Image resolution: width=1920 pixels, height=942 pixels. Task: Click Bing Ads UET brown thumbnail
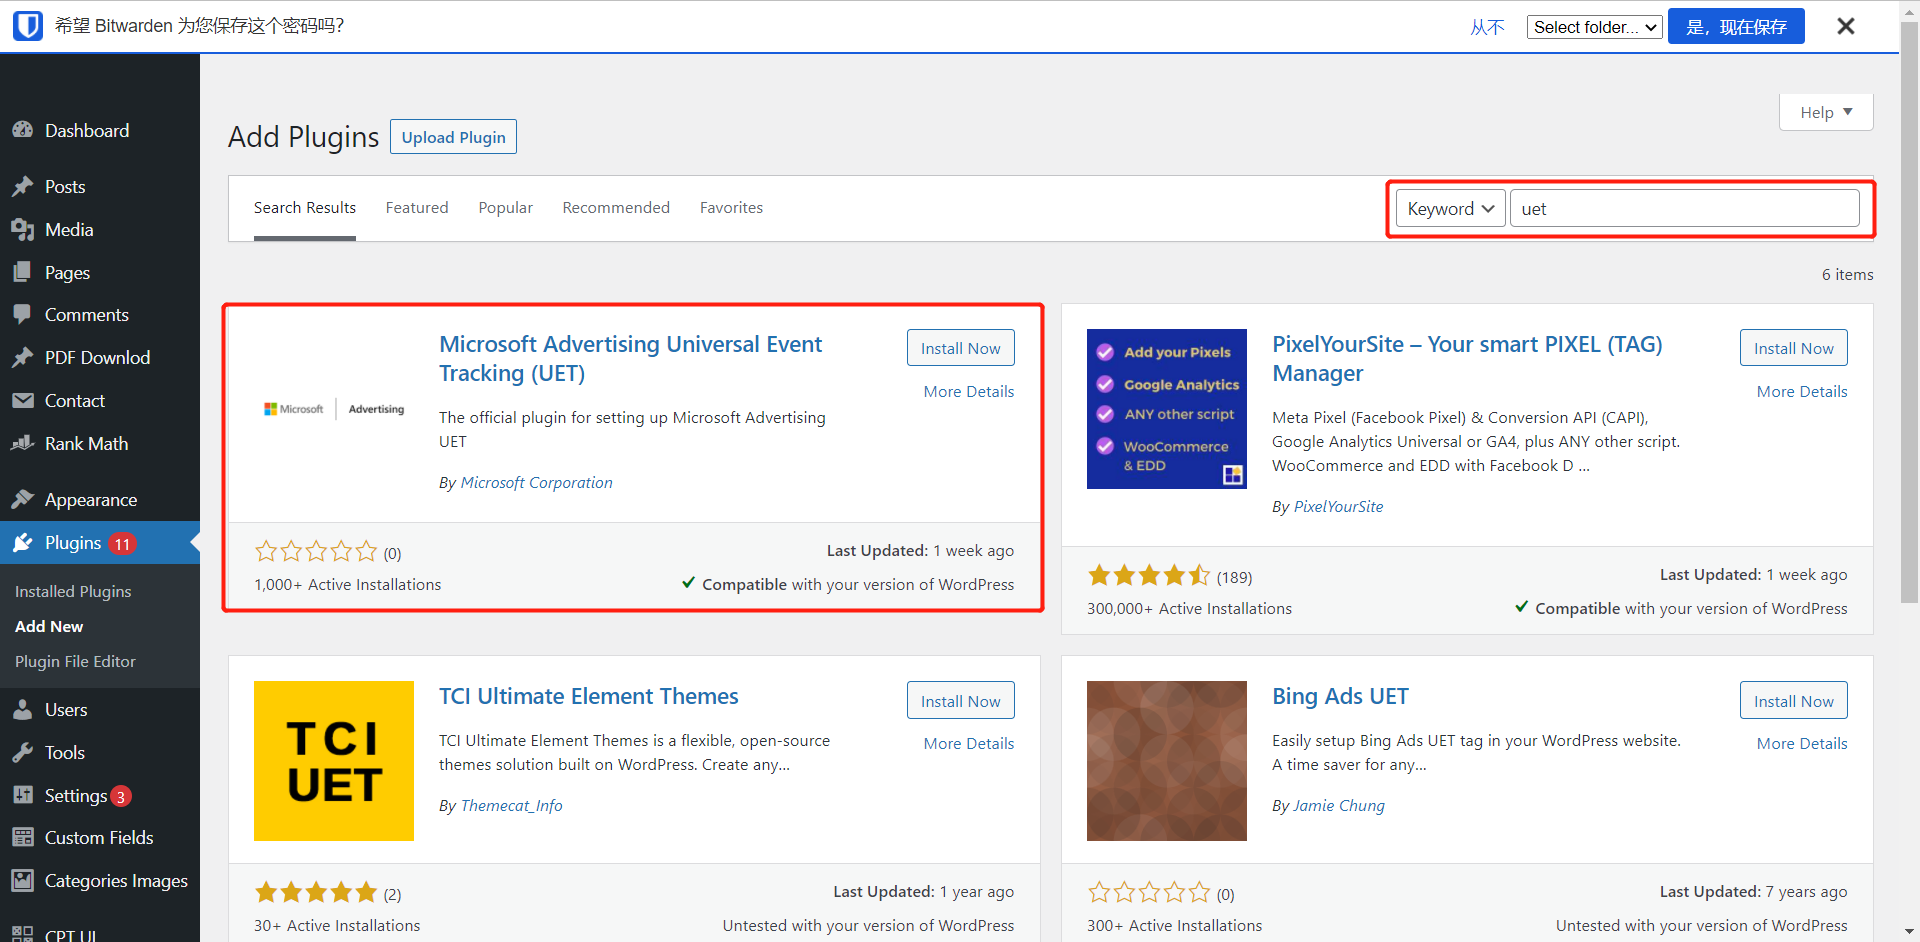coord(1167,761)
